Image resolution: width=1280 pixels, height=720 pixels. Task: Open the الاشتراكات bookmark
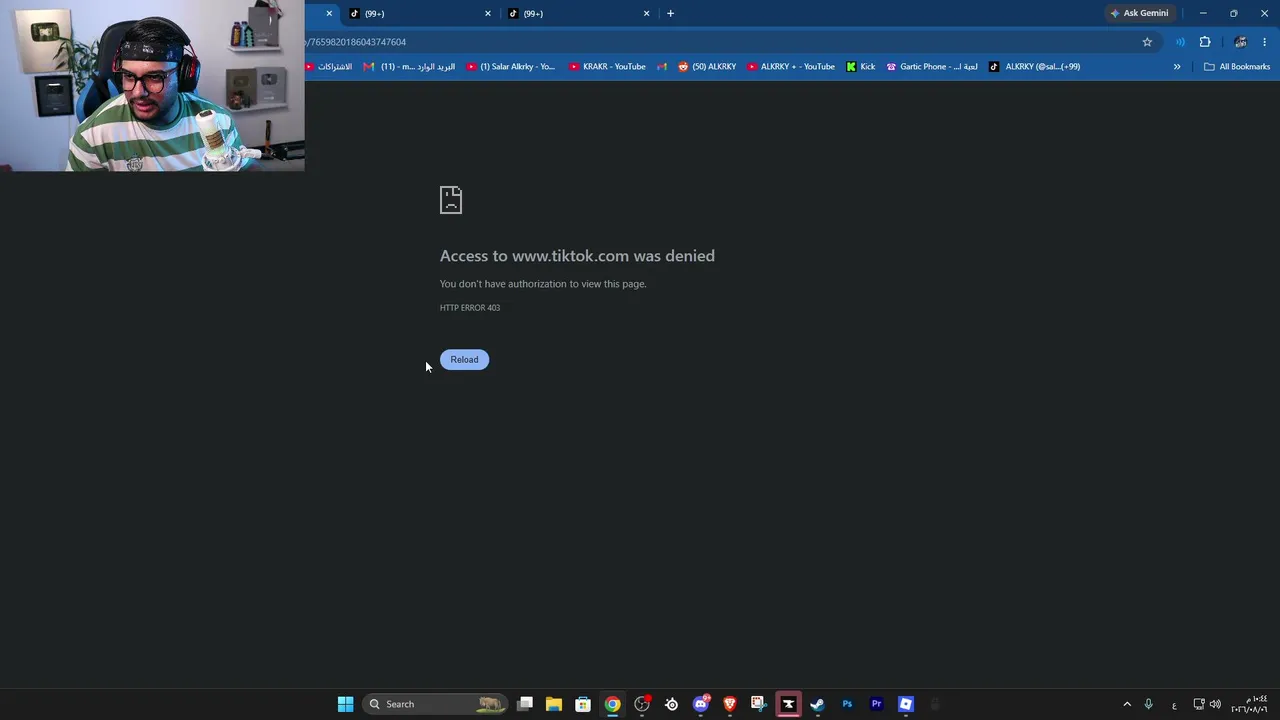[329, 67]
